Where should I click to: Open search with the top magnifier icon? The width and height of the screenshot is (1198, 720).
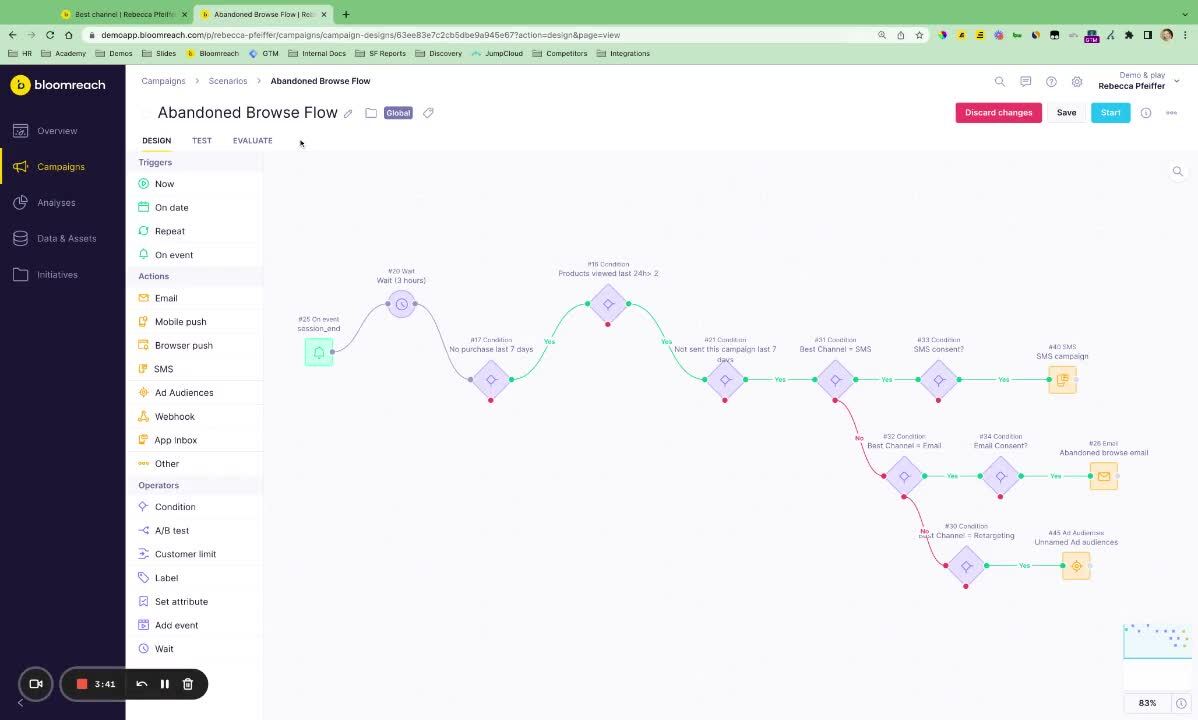999,82
